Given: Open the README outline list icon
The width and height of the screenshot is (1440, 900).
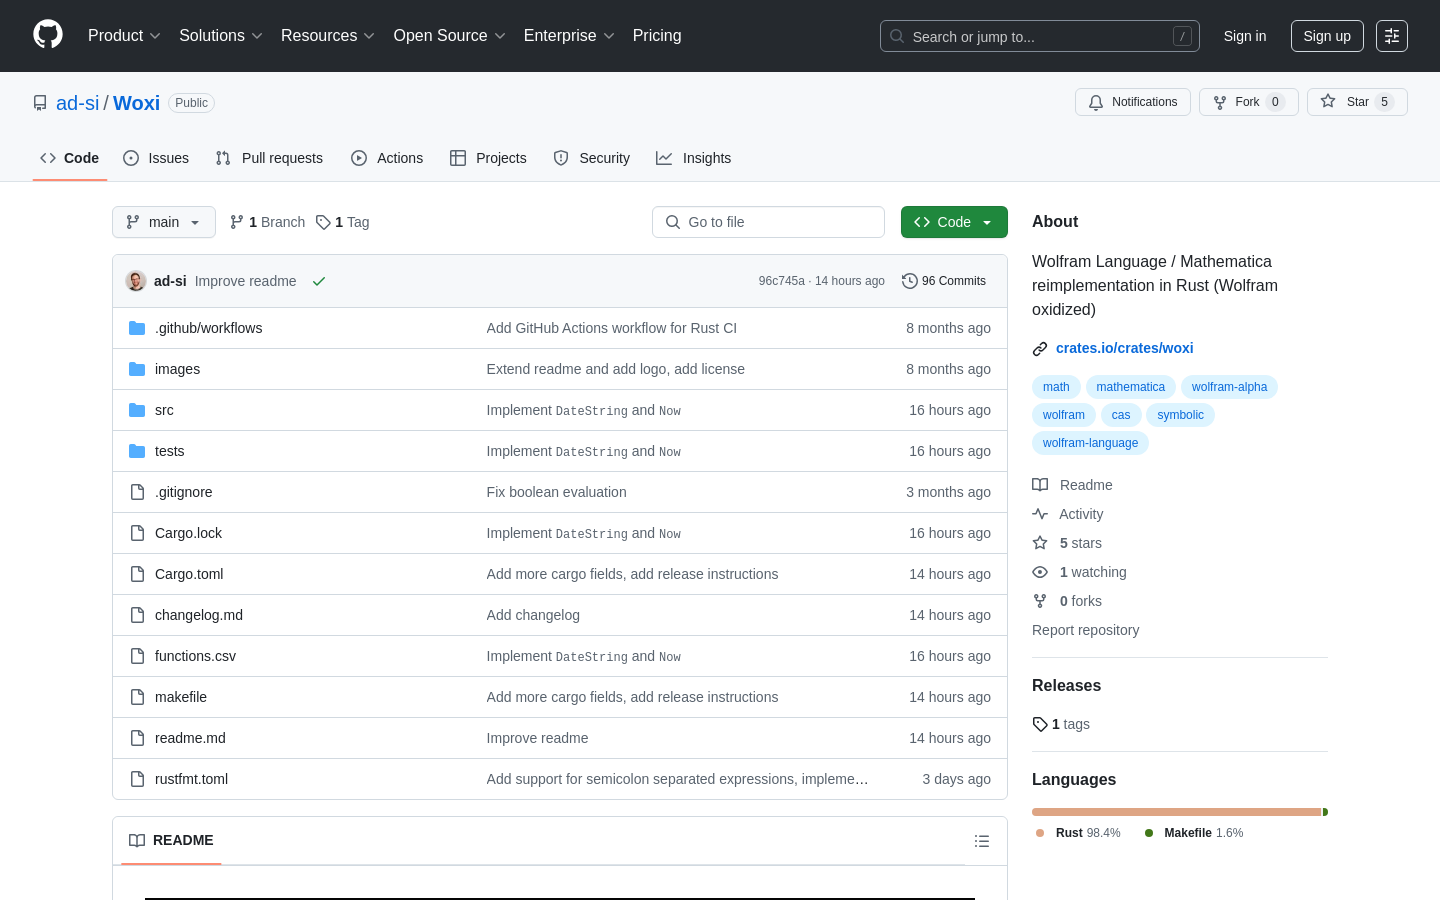Looking at the screenshot, I should [982, 841].
